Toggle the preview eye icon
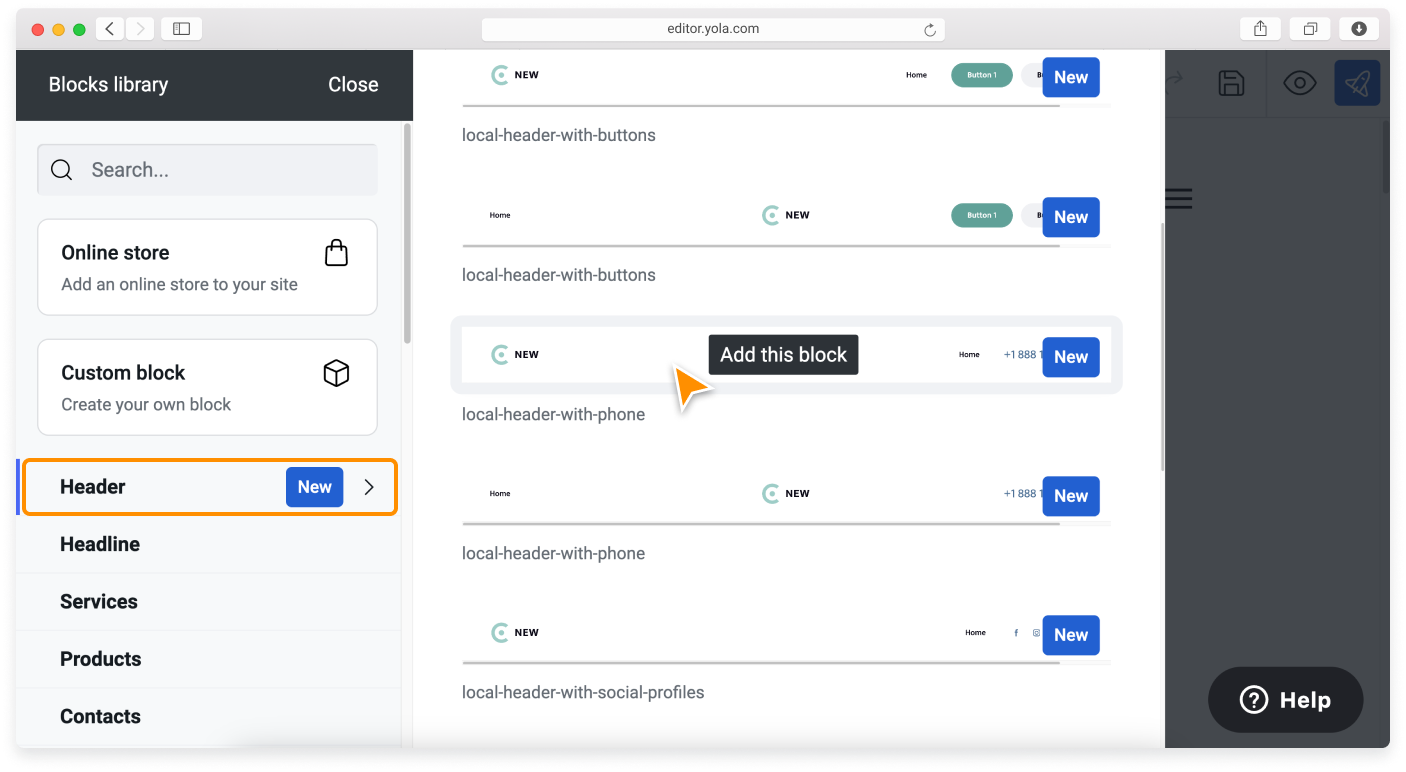This screenshot has height=772, width=1406. click(x=1299, y=84)
